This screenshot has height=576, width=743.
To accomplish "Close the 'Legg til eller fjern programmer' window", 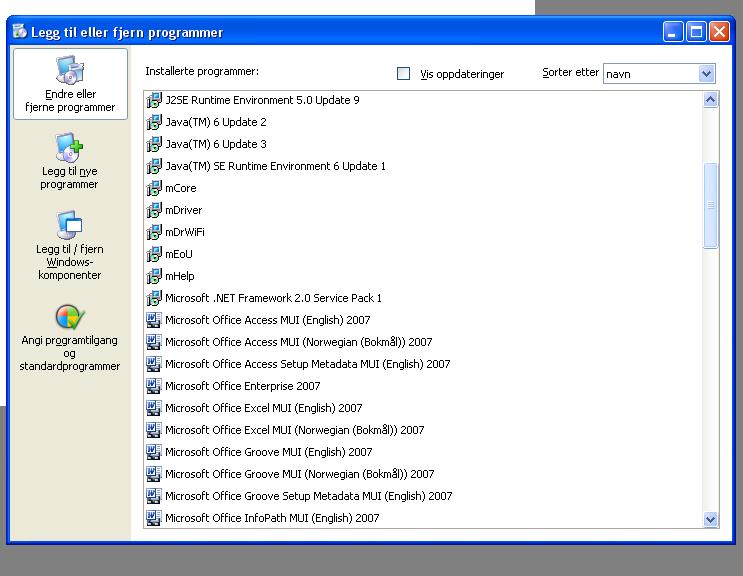I will pos(719,32).
